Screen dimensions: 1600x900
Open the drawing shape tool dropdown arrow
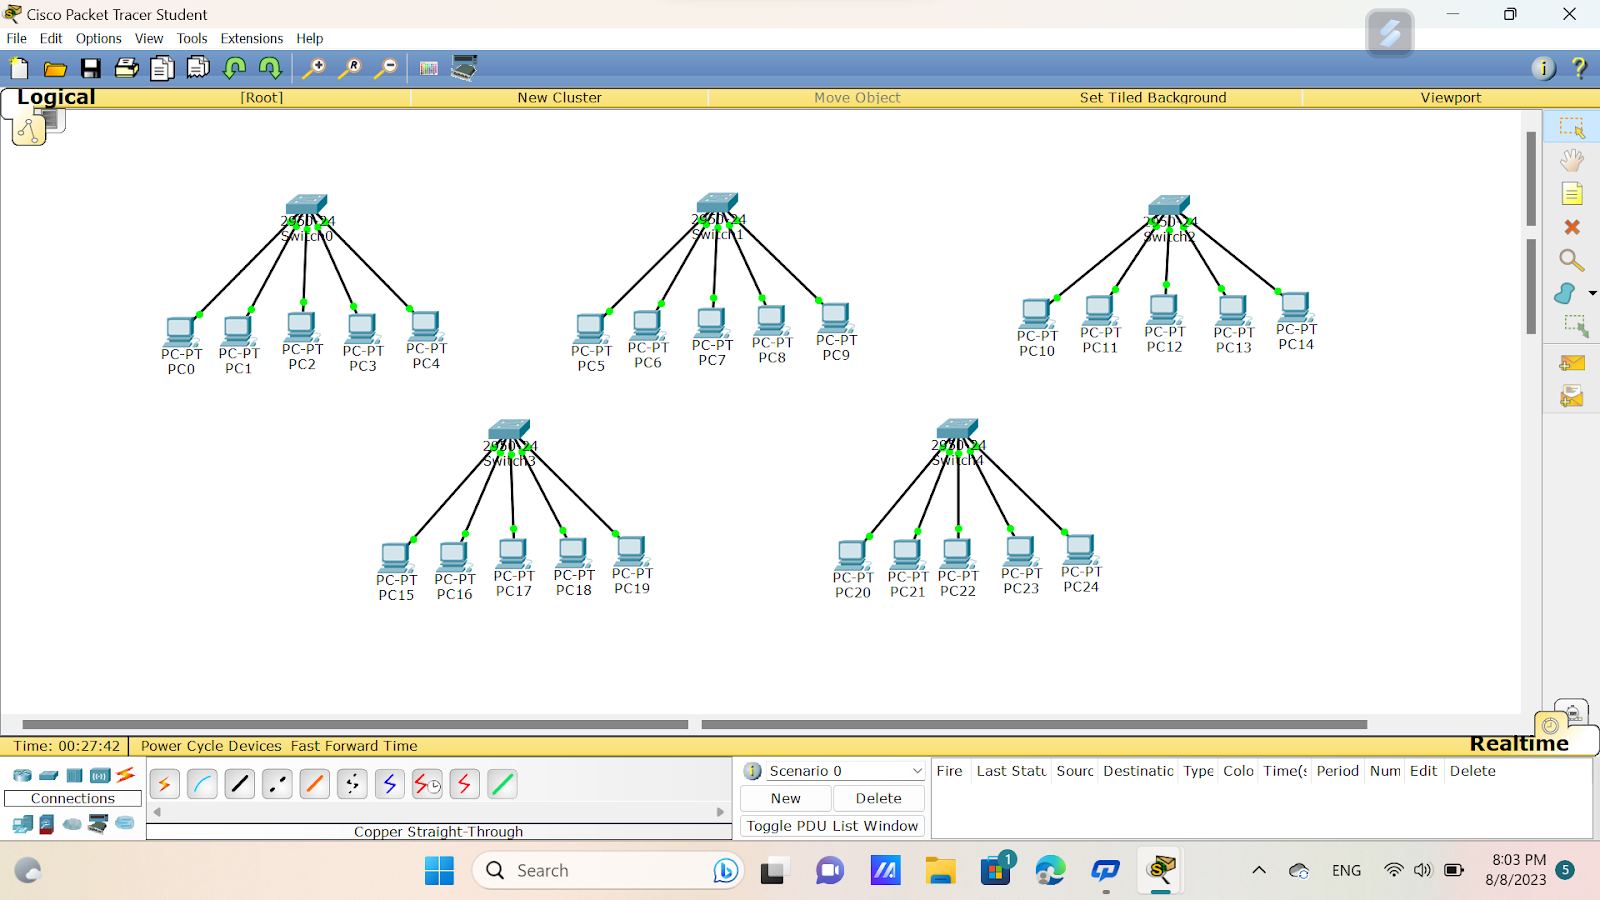click(x=1592, y=293)
